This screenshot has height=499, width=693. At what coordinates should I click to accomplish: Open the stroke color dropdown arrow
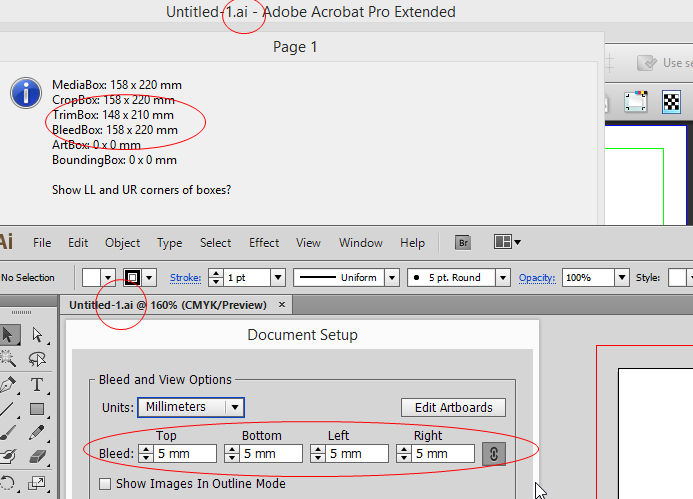click(149, 278)
